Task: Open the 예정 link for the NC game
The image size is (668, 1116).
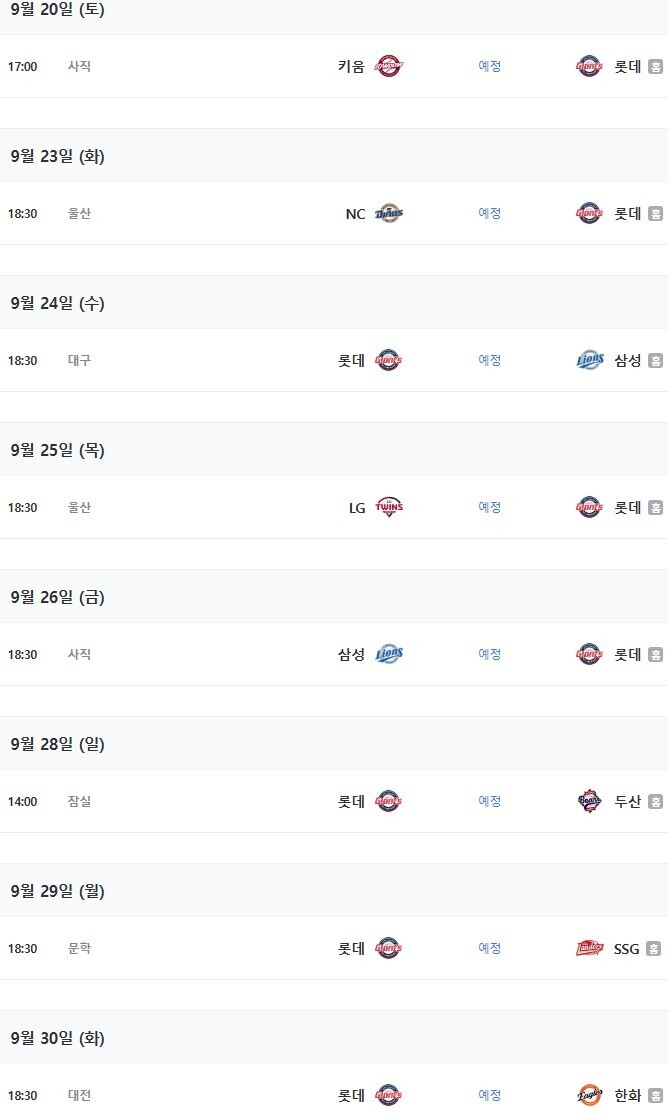Action: (489, 214)
